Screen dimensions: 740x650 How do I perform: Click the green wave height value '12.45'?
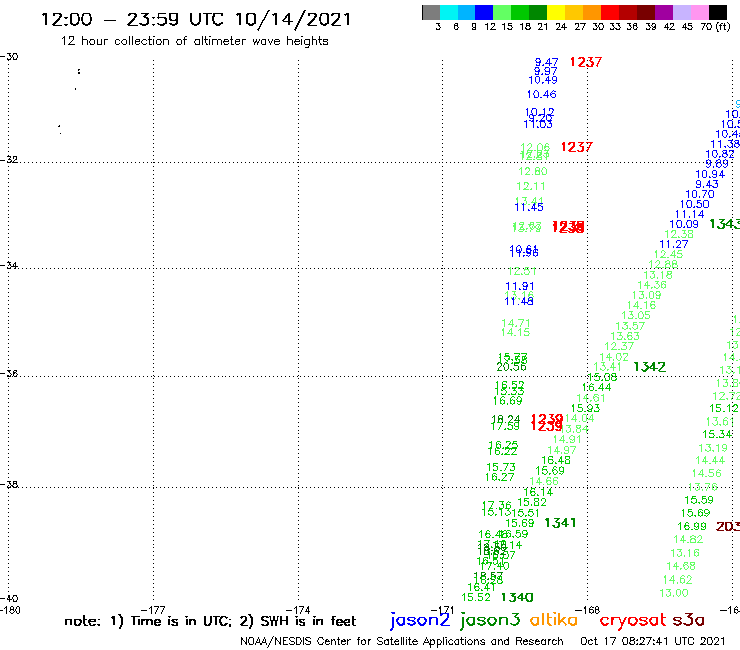pyautogui.click(x=668, y=254)
